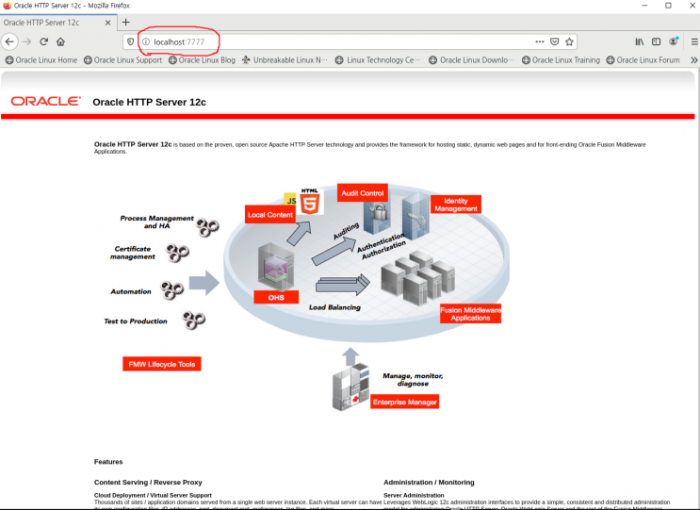The image size is (700, 510).
Task: Click the Oracle HTTP Server 12c page title
Action: pyautogui.click(x=149, y=102)
